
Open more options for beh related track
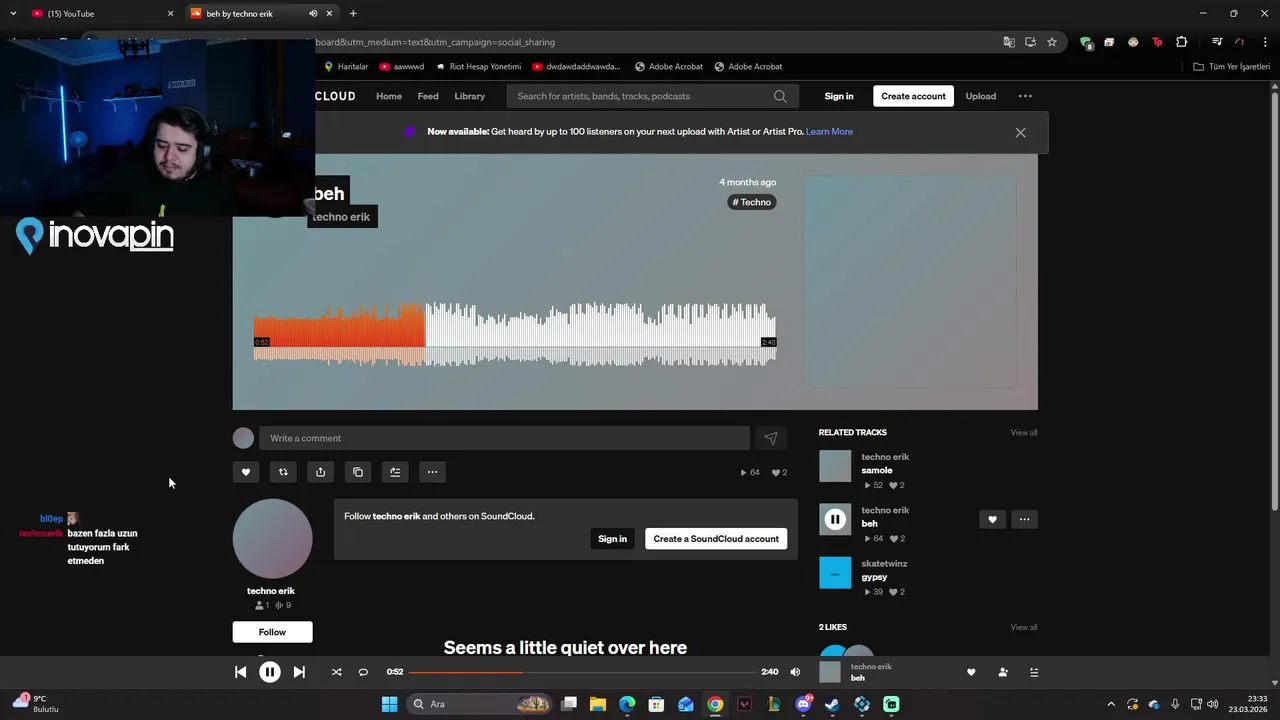click(x=1024, y=519)
